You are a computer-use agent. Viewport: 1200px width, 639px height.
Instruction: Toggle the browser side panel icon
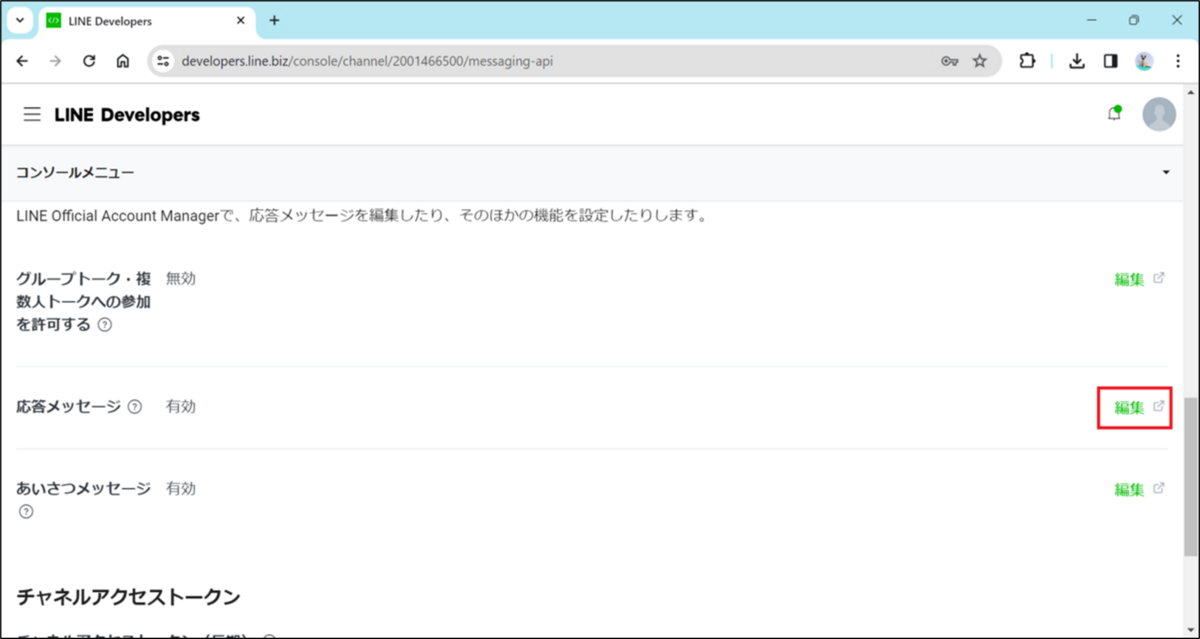point(1110,61)
